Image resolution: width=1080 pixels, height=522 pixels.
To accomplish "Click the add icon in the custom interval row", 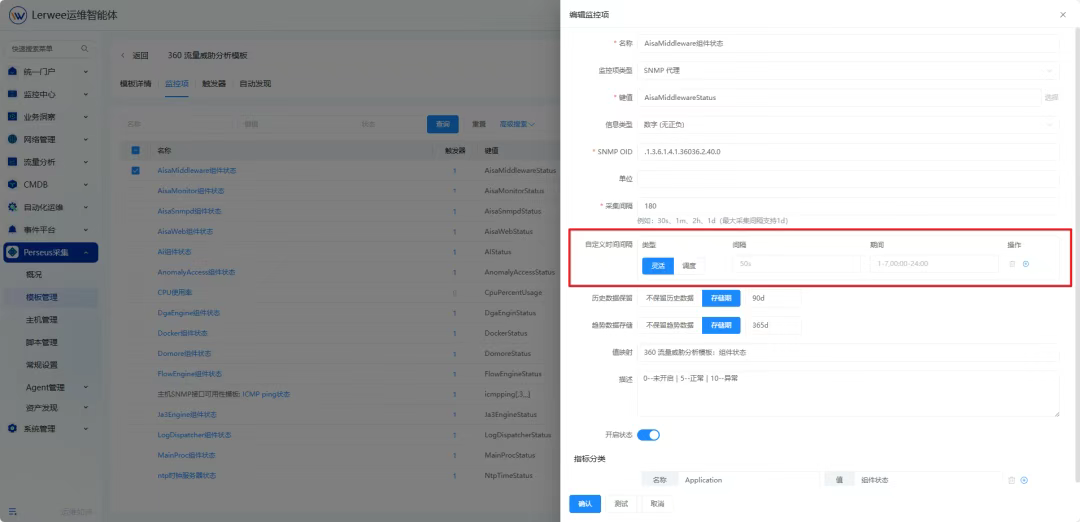I will [x=1026, y=264].
